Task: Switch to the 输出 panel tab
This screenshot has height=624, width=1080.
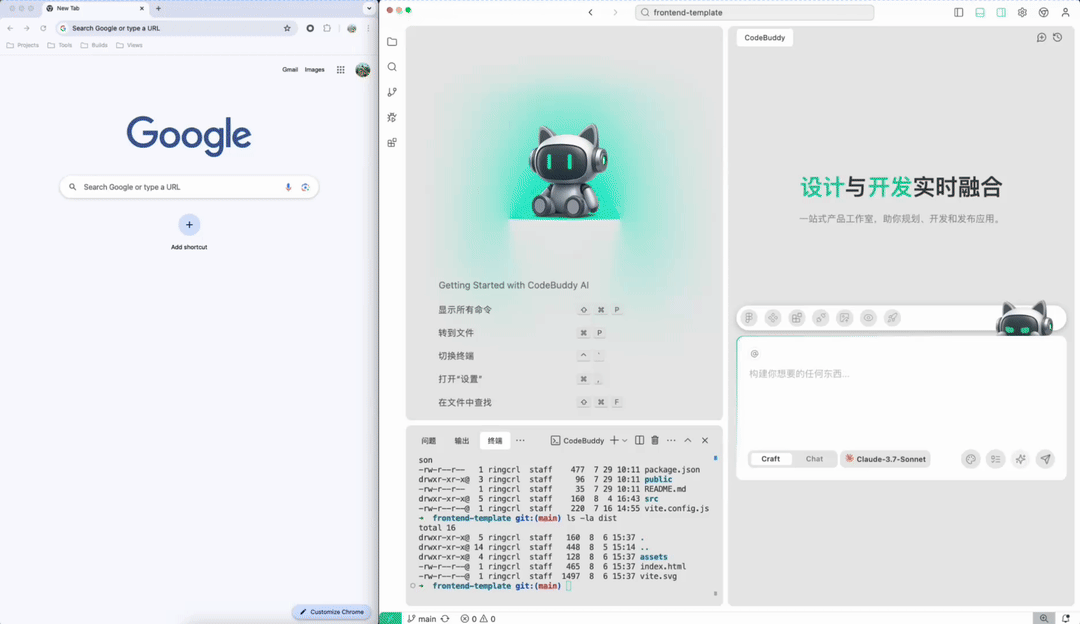Action: [461, 440]
